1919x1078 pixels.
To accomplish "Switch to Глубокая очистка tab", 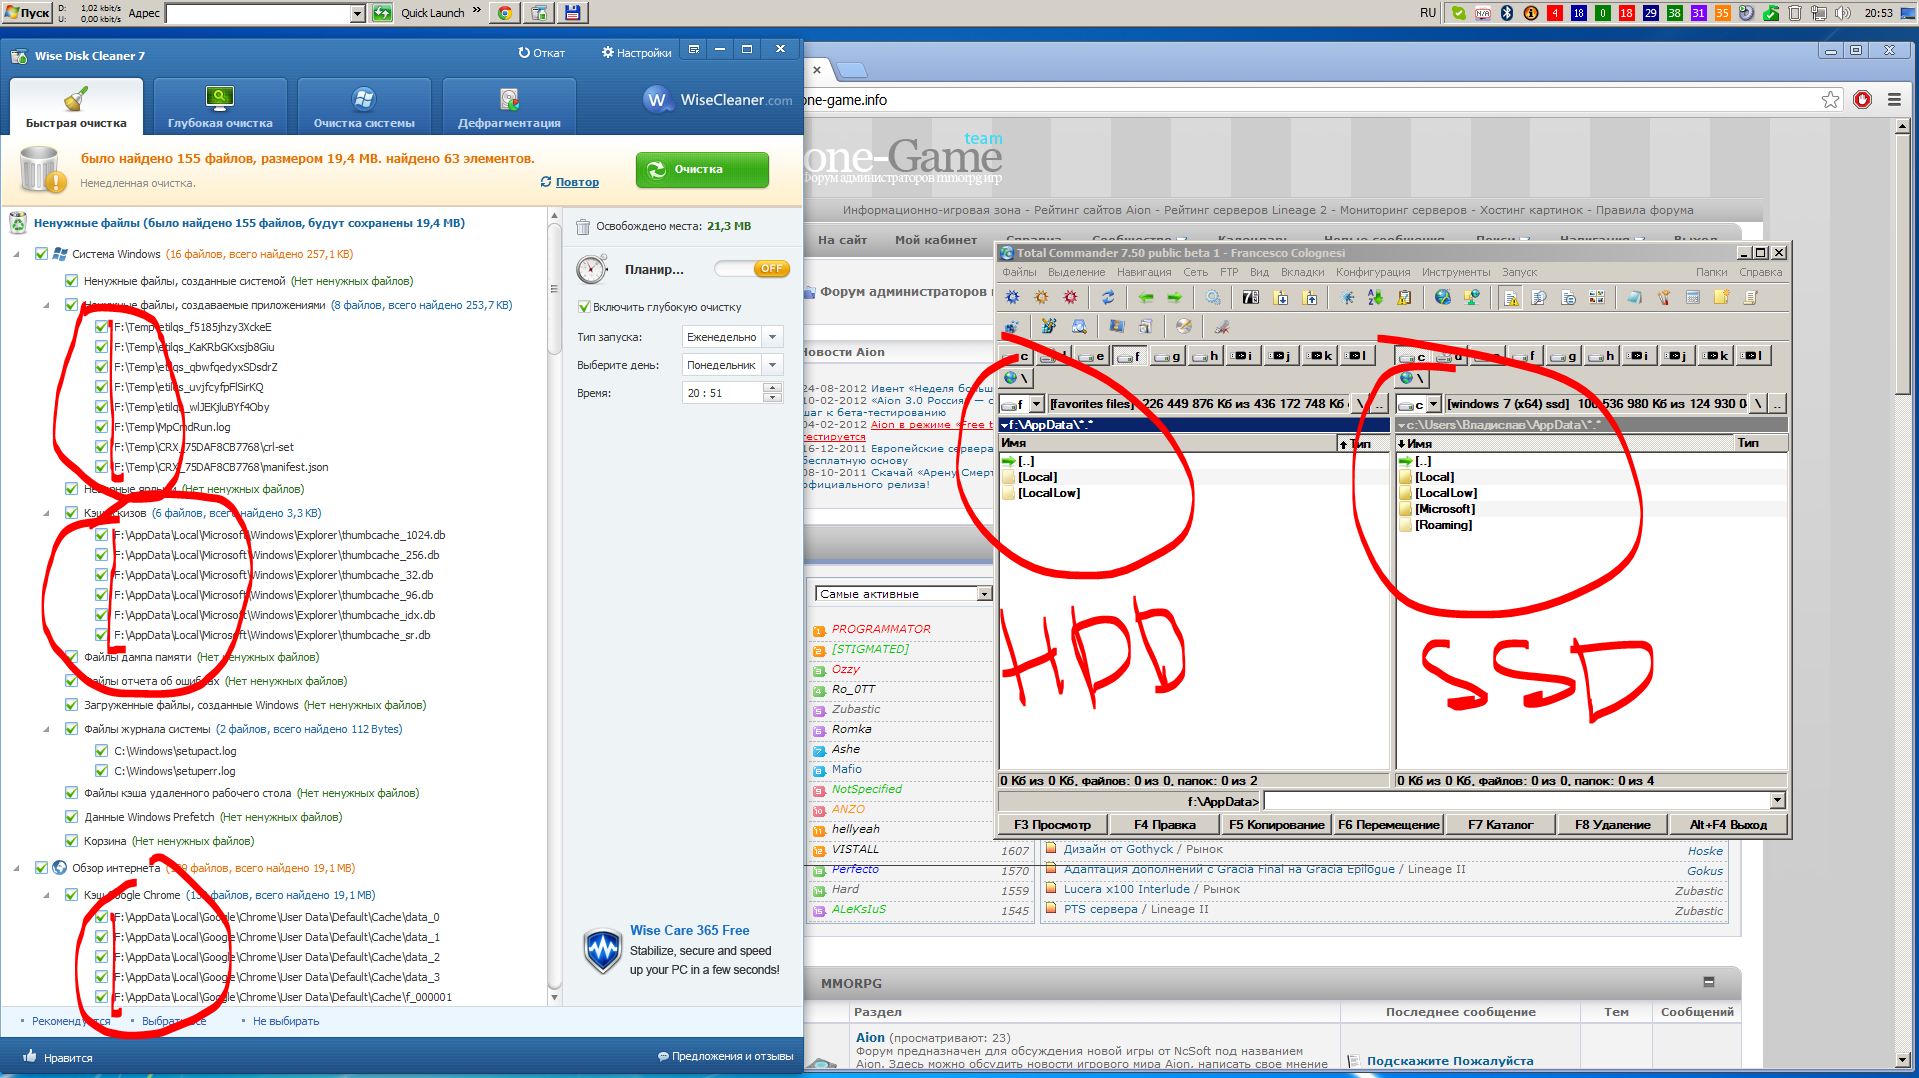I will (x=220, y=106).
